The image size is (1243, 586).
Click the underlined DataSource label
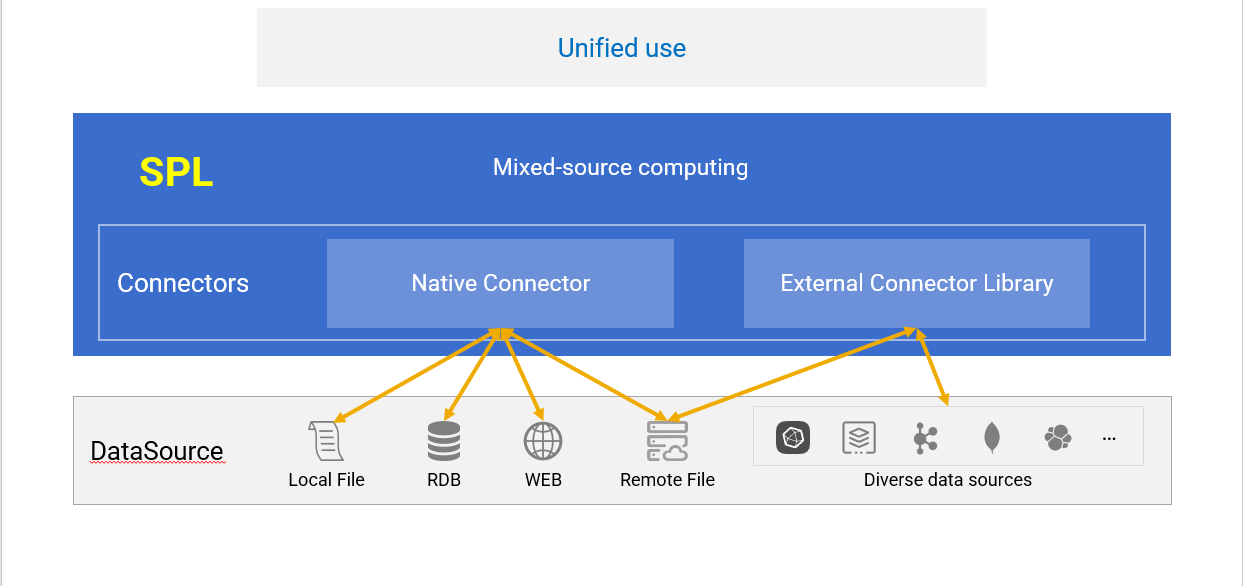[x=157, y=451]
